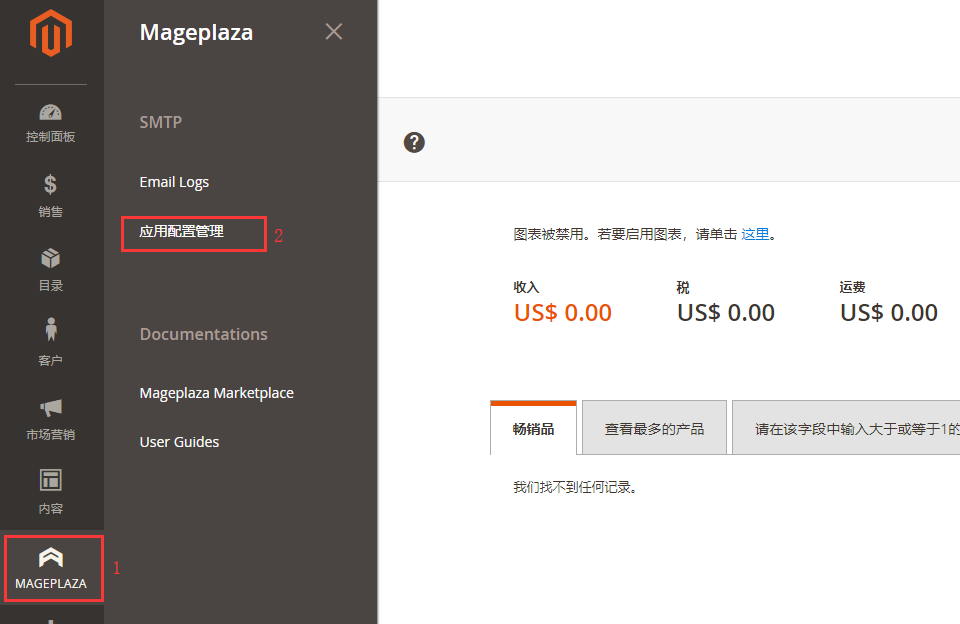Click the 运费 US$ 0.00 value

point(889,313)
